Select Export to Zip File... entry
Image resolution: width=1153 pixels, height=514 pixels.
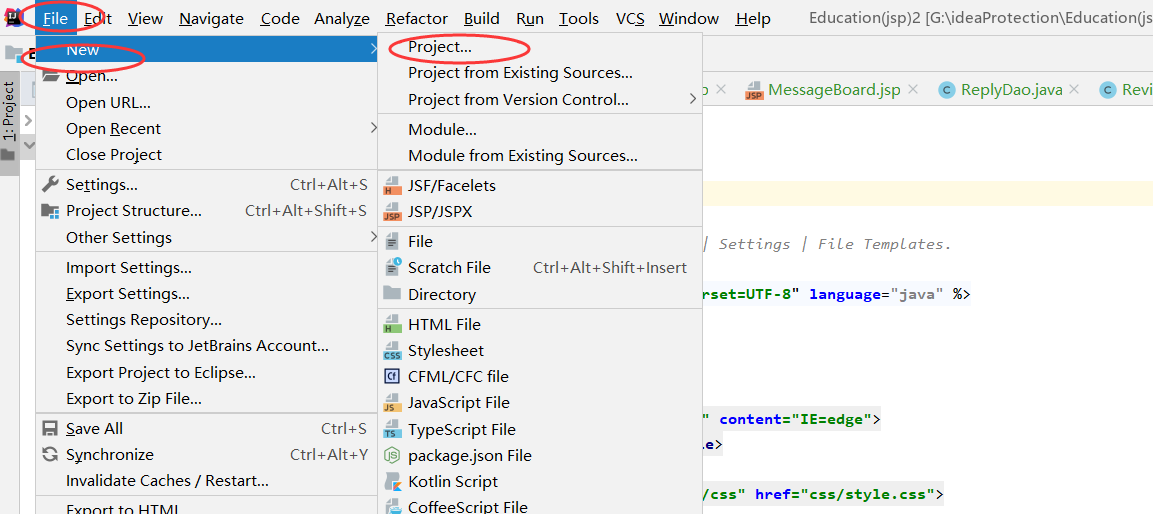pyautogui.click(x=134, y=399)
